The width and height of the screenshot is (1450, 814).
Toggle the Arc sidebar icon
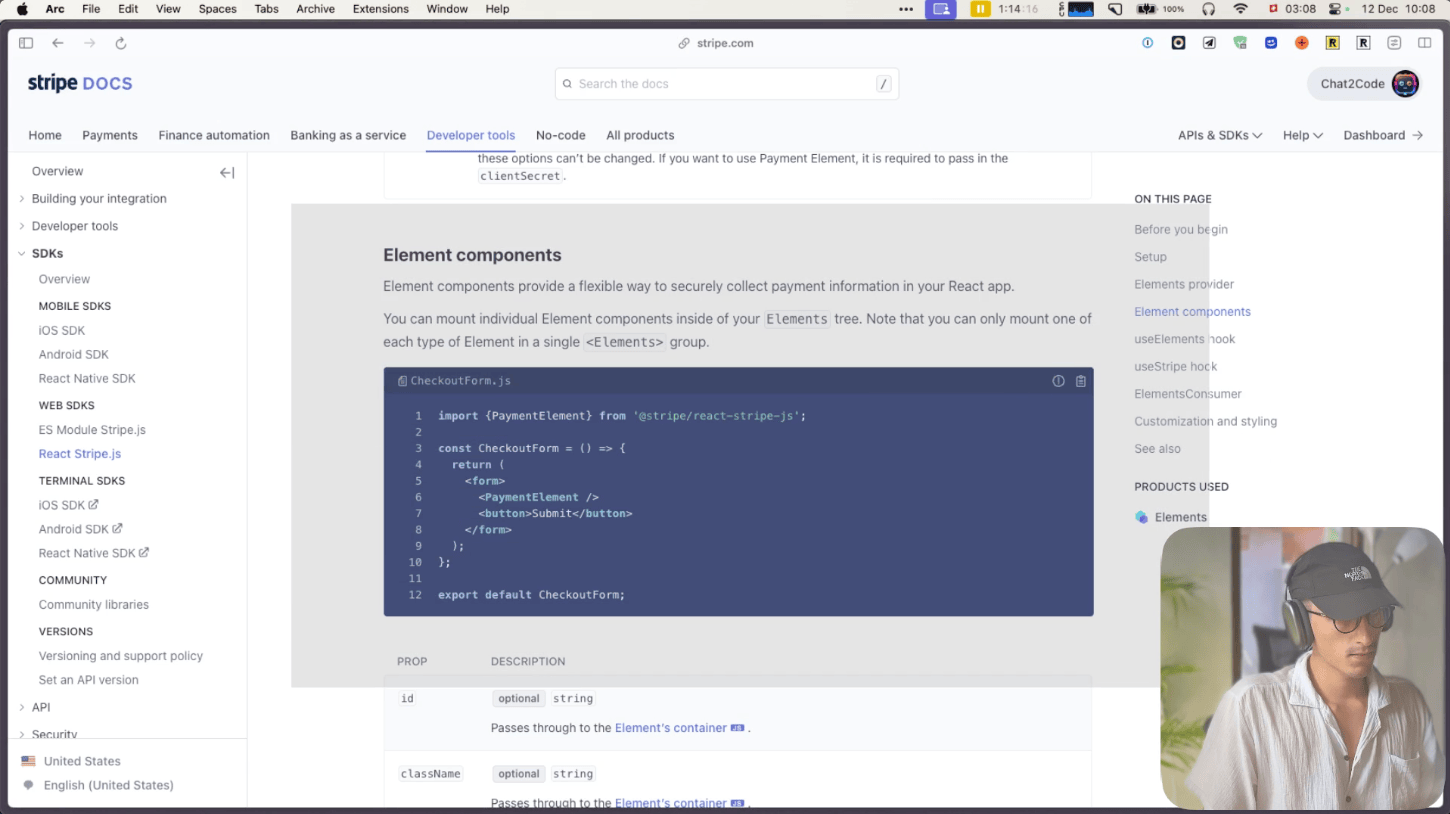(x=26, y=43)
